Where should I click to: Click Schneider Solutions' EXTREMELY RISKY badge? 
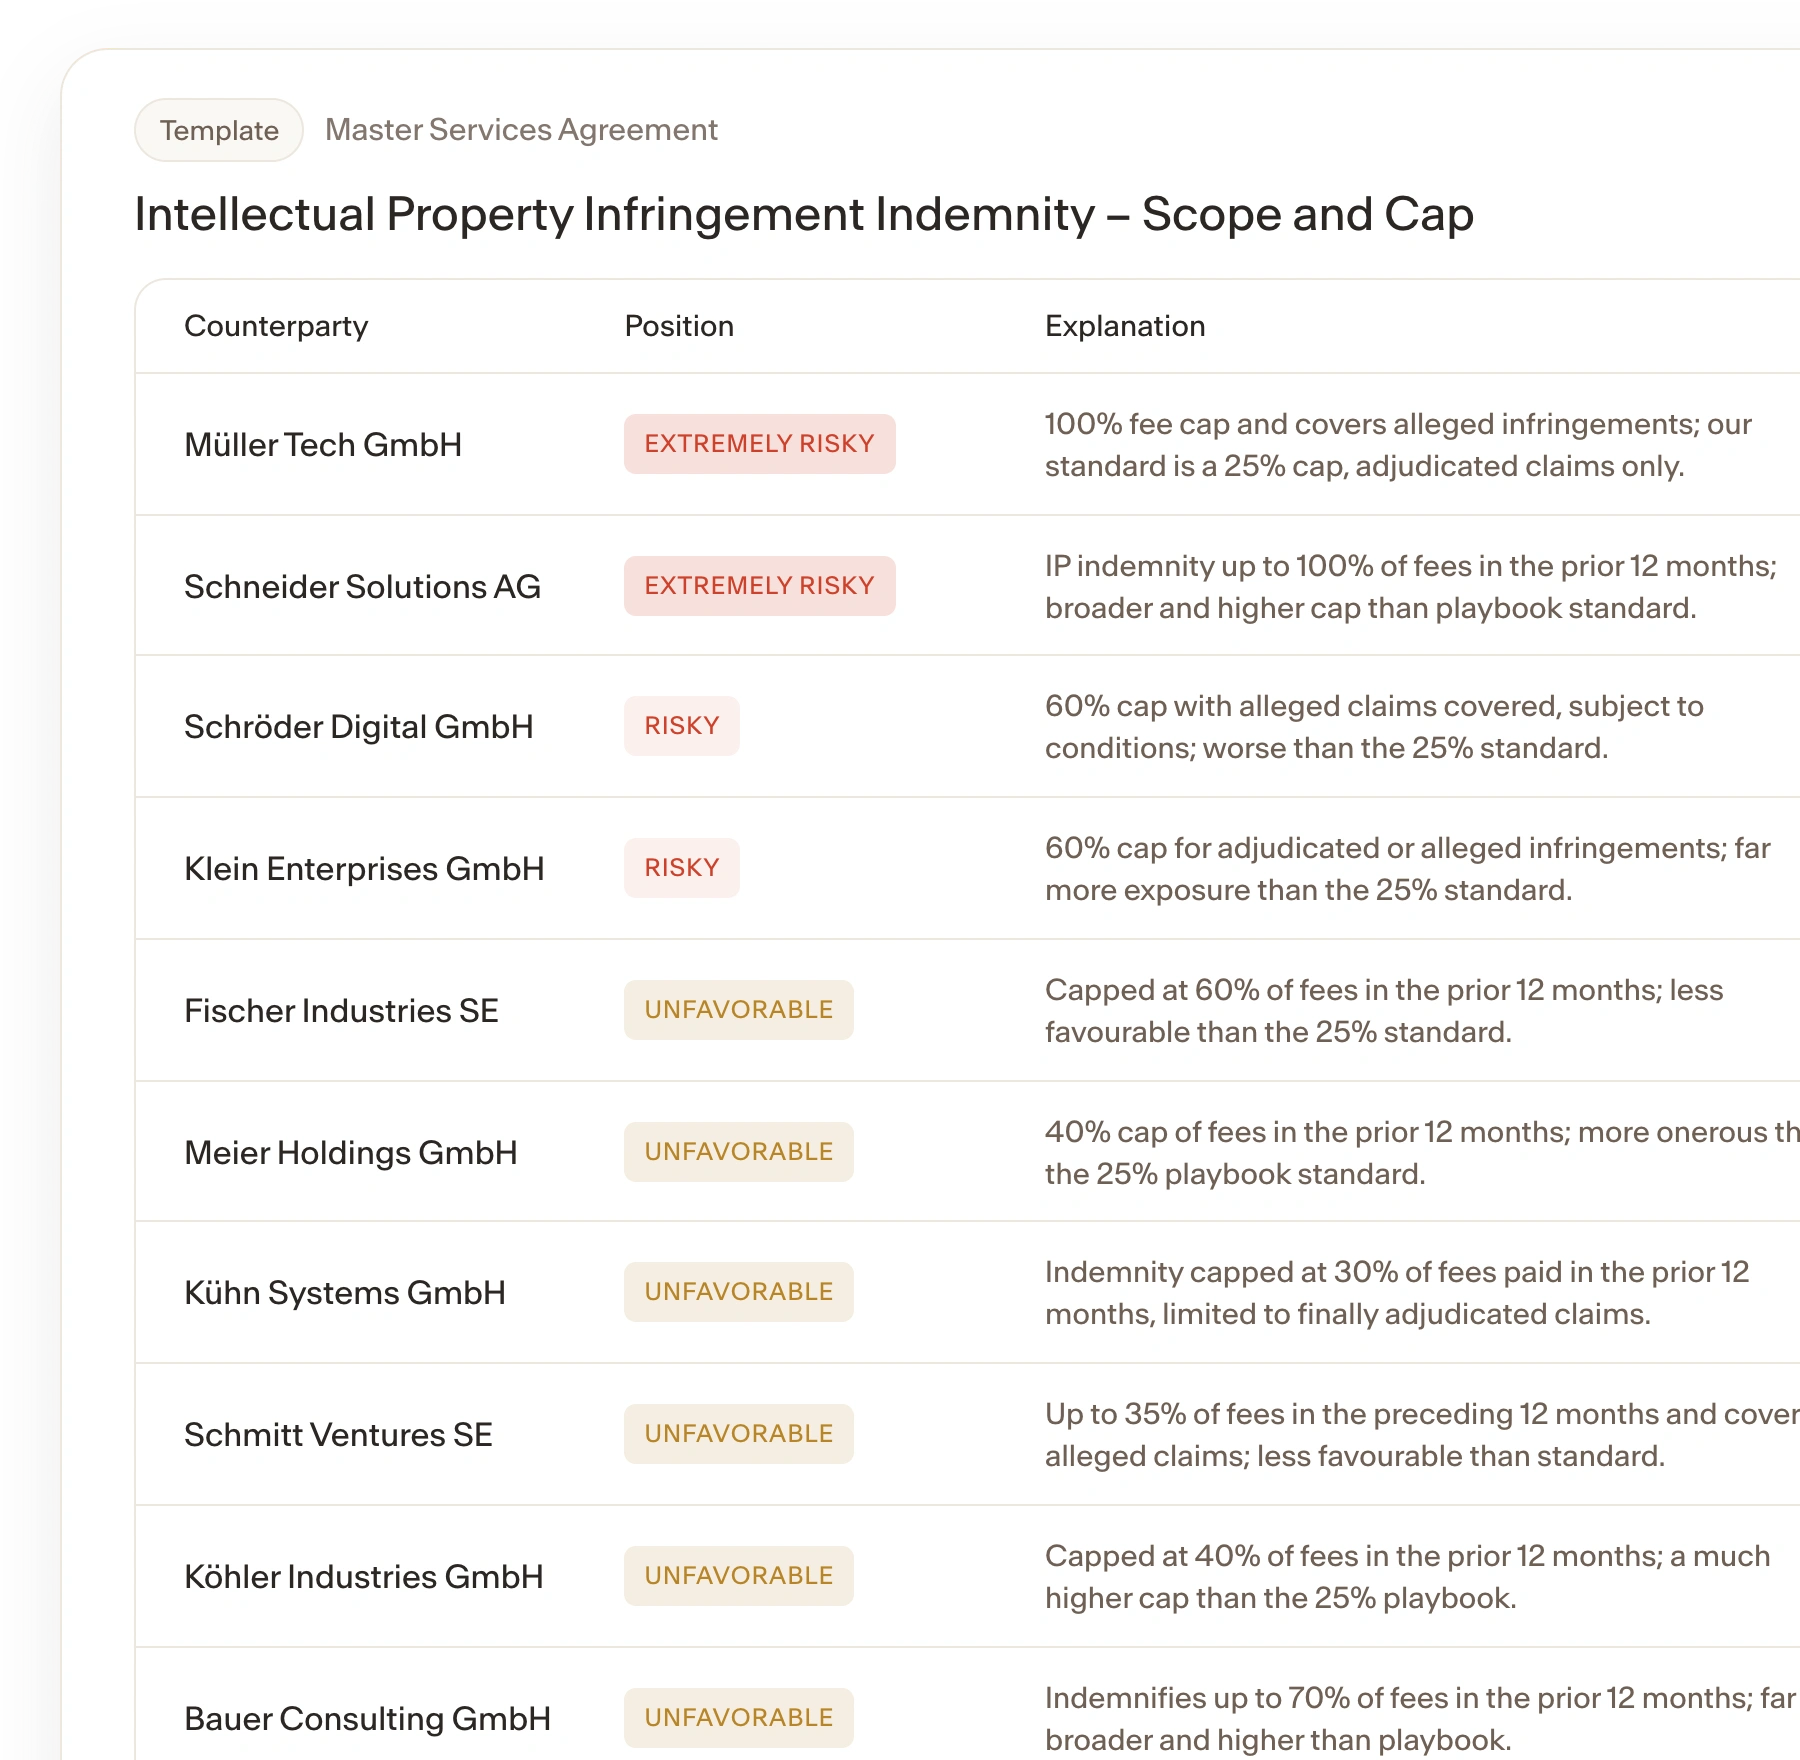pos(760,586)
